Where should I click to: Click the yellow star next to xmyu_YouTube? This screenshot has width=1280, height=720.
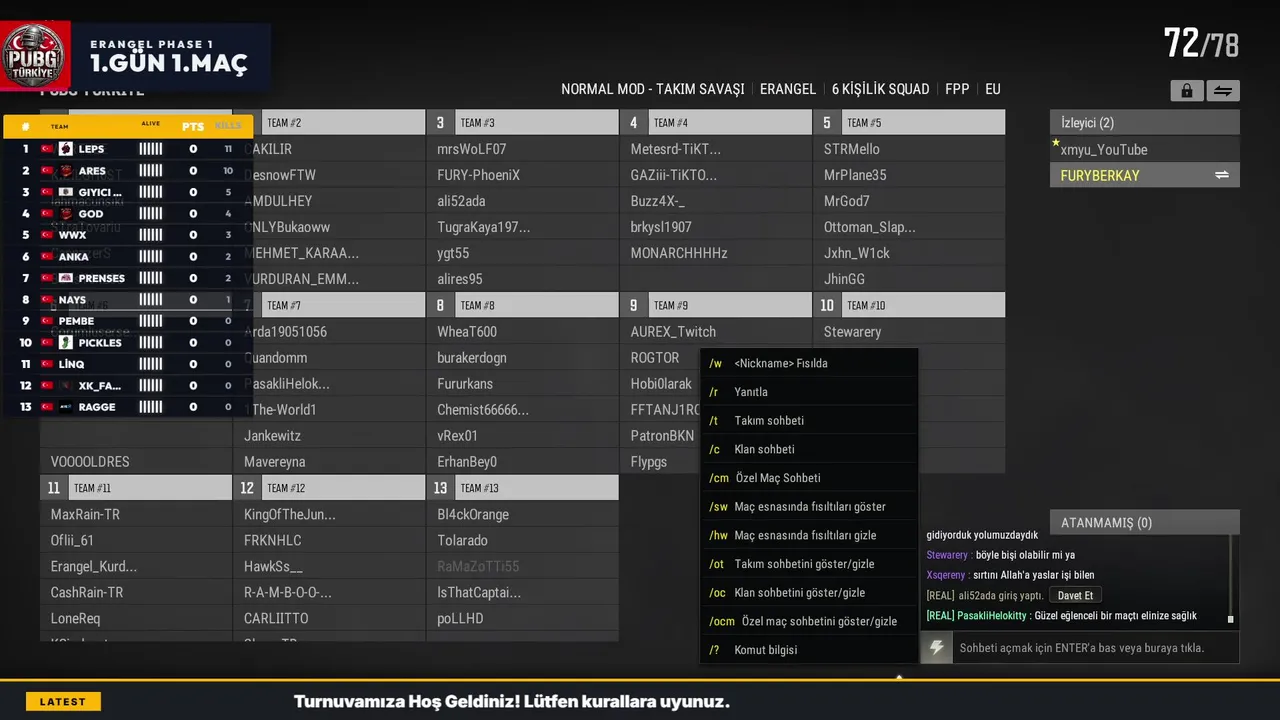[x=1055, y=143]
